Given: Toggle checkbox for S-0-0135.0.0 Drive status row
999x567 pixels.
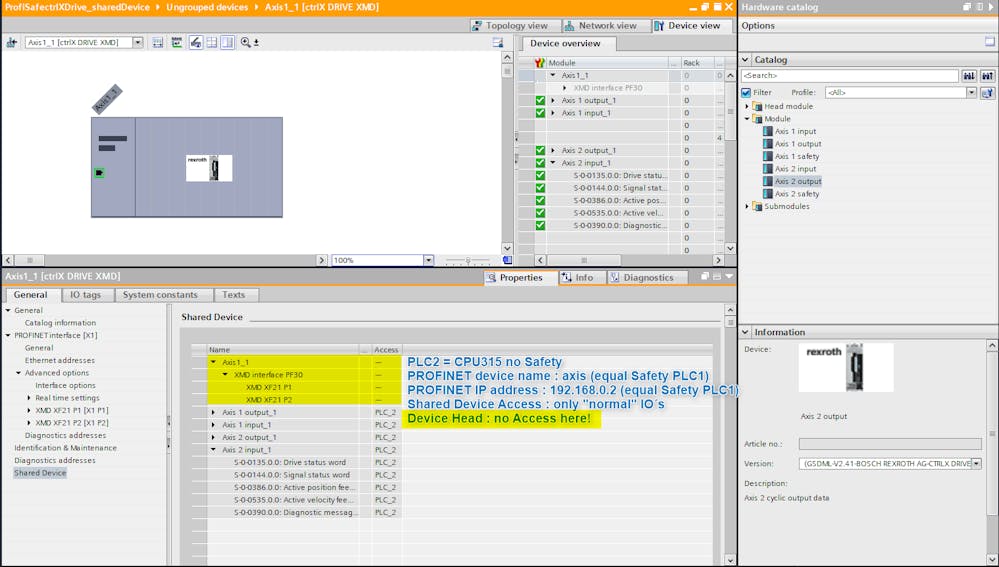Looking at the screenshot, I should pos(540,175).
